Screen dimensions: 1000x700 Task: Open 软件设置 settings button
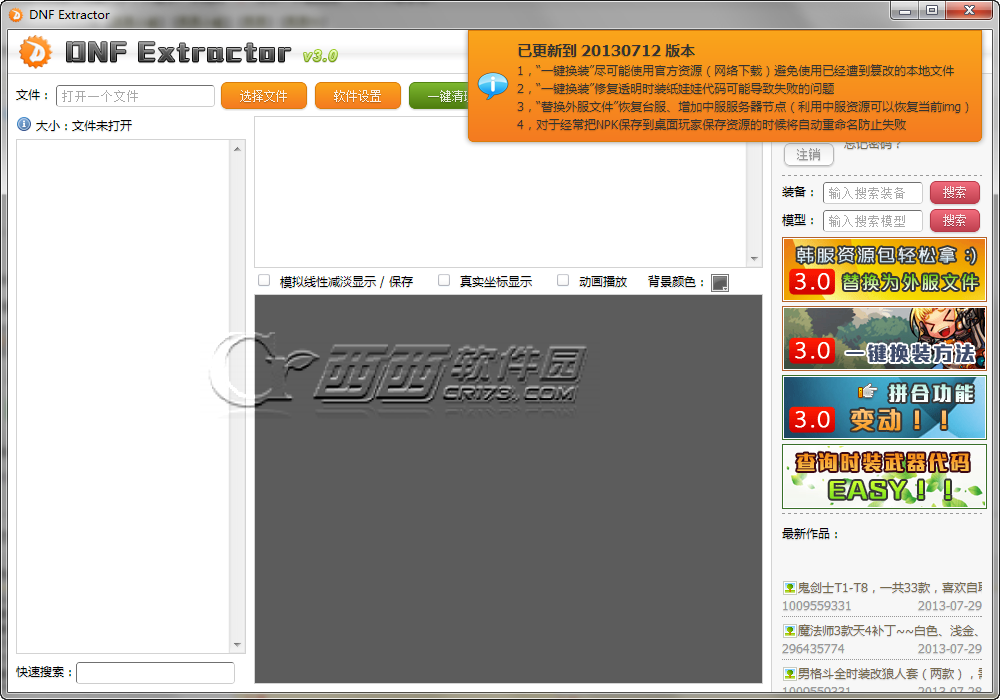(357, 96)
